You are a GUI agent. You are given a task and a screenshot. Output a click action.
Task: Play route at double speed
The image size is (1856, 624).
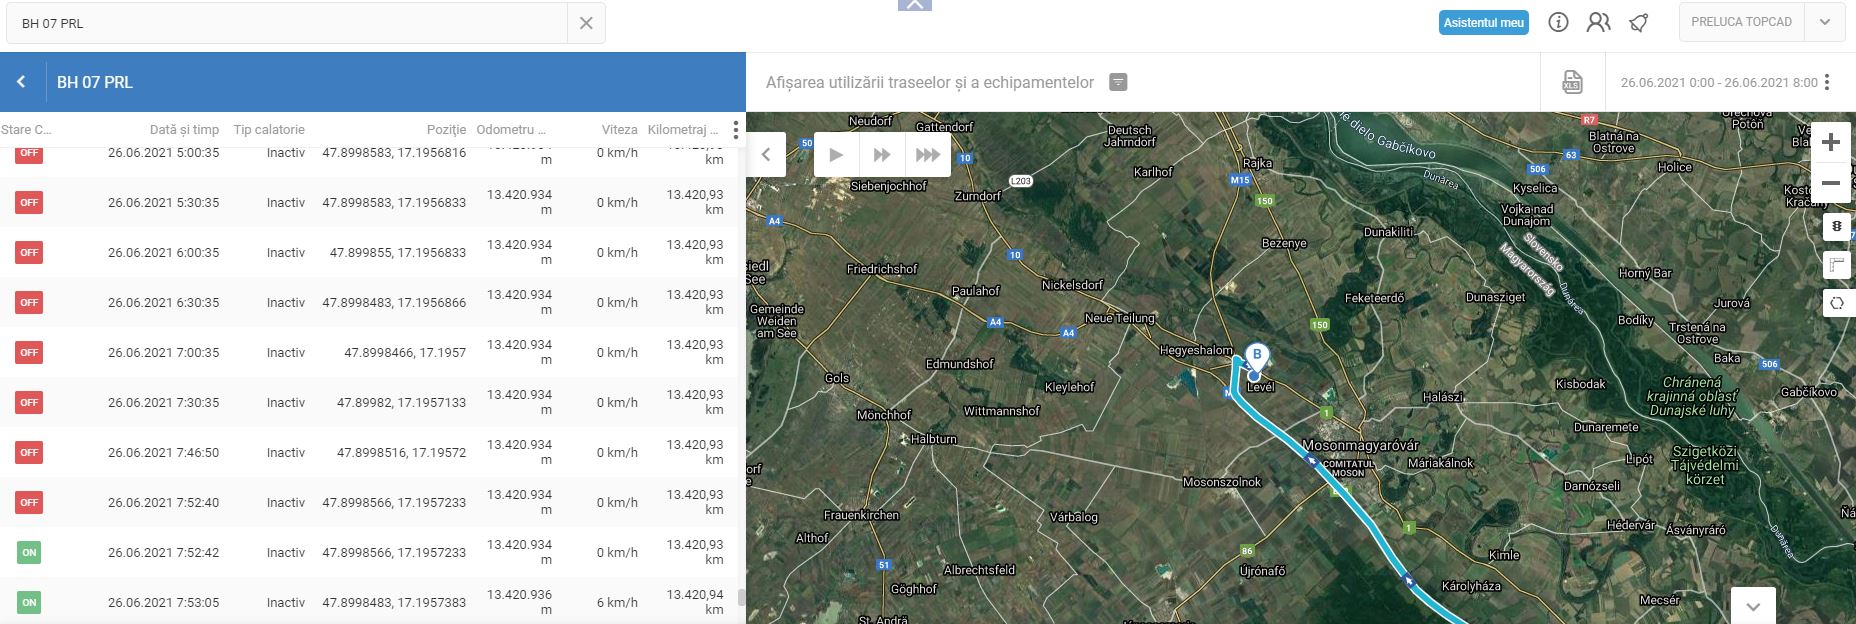(881, 154)
